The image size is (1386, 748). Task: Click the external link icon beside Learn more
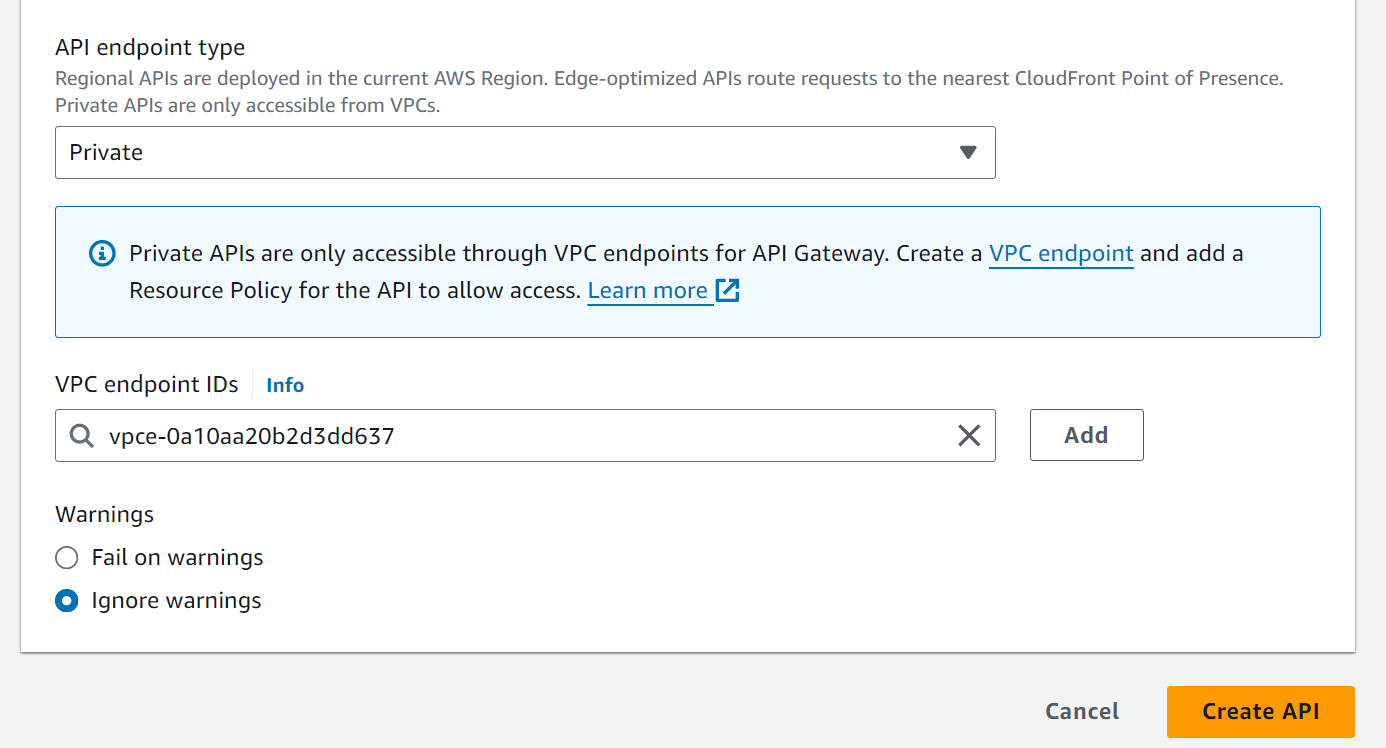coord(728,291)
